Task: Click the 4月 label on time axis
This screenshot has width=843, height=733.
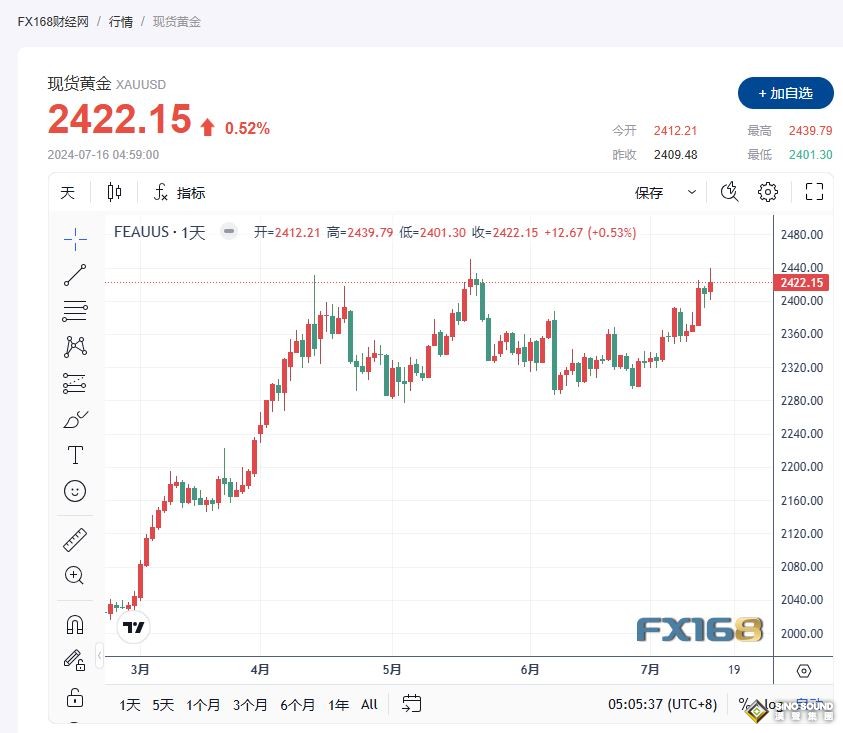Action: (x=260, y=670)
